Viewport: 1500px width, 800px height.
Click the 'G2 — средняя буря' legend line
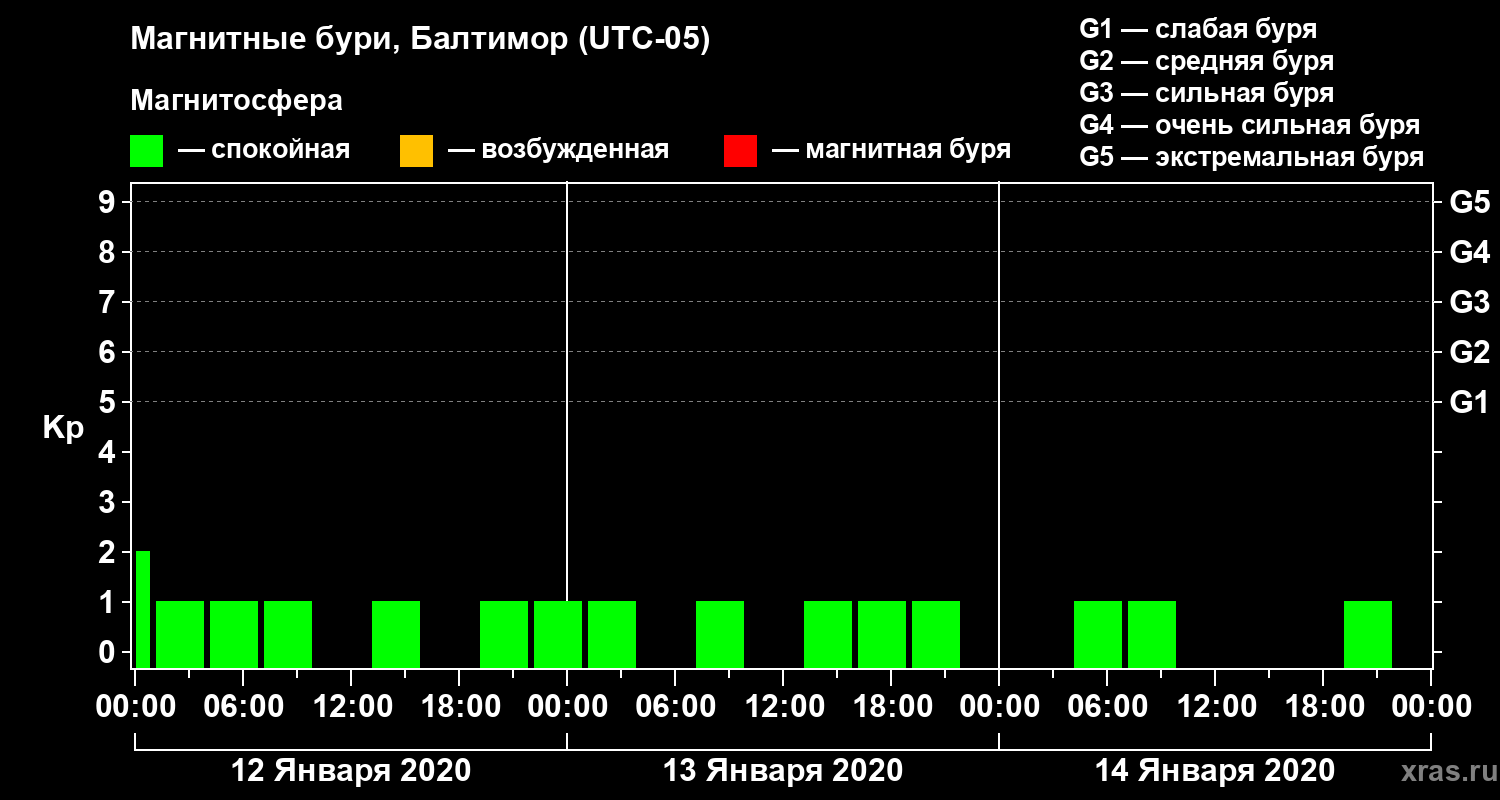(1206, 61)
